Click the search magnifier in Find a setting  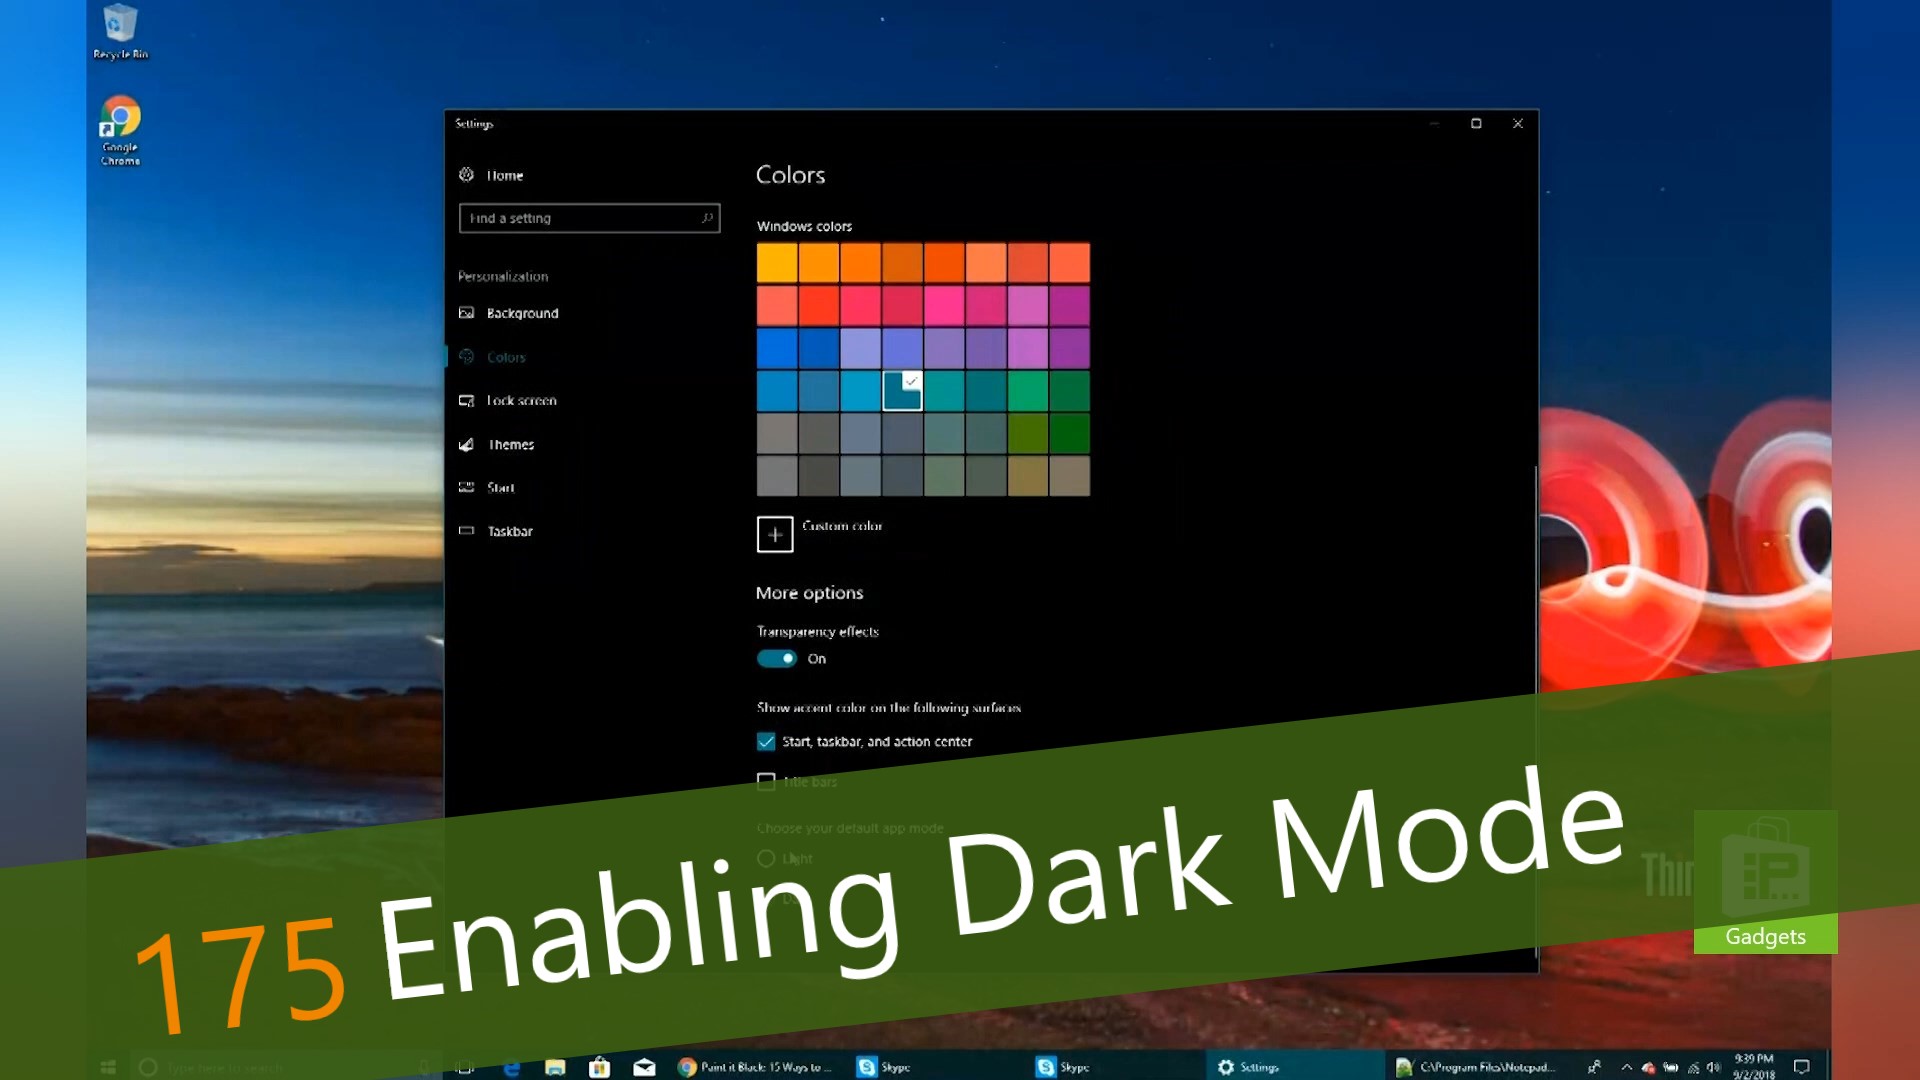pos(707,218)
